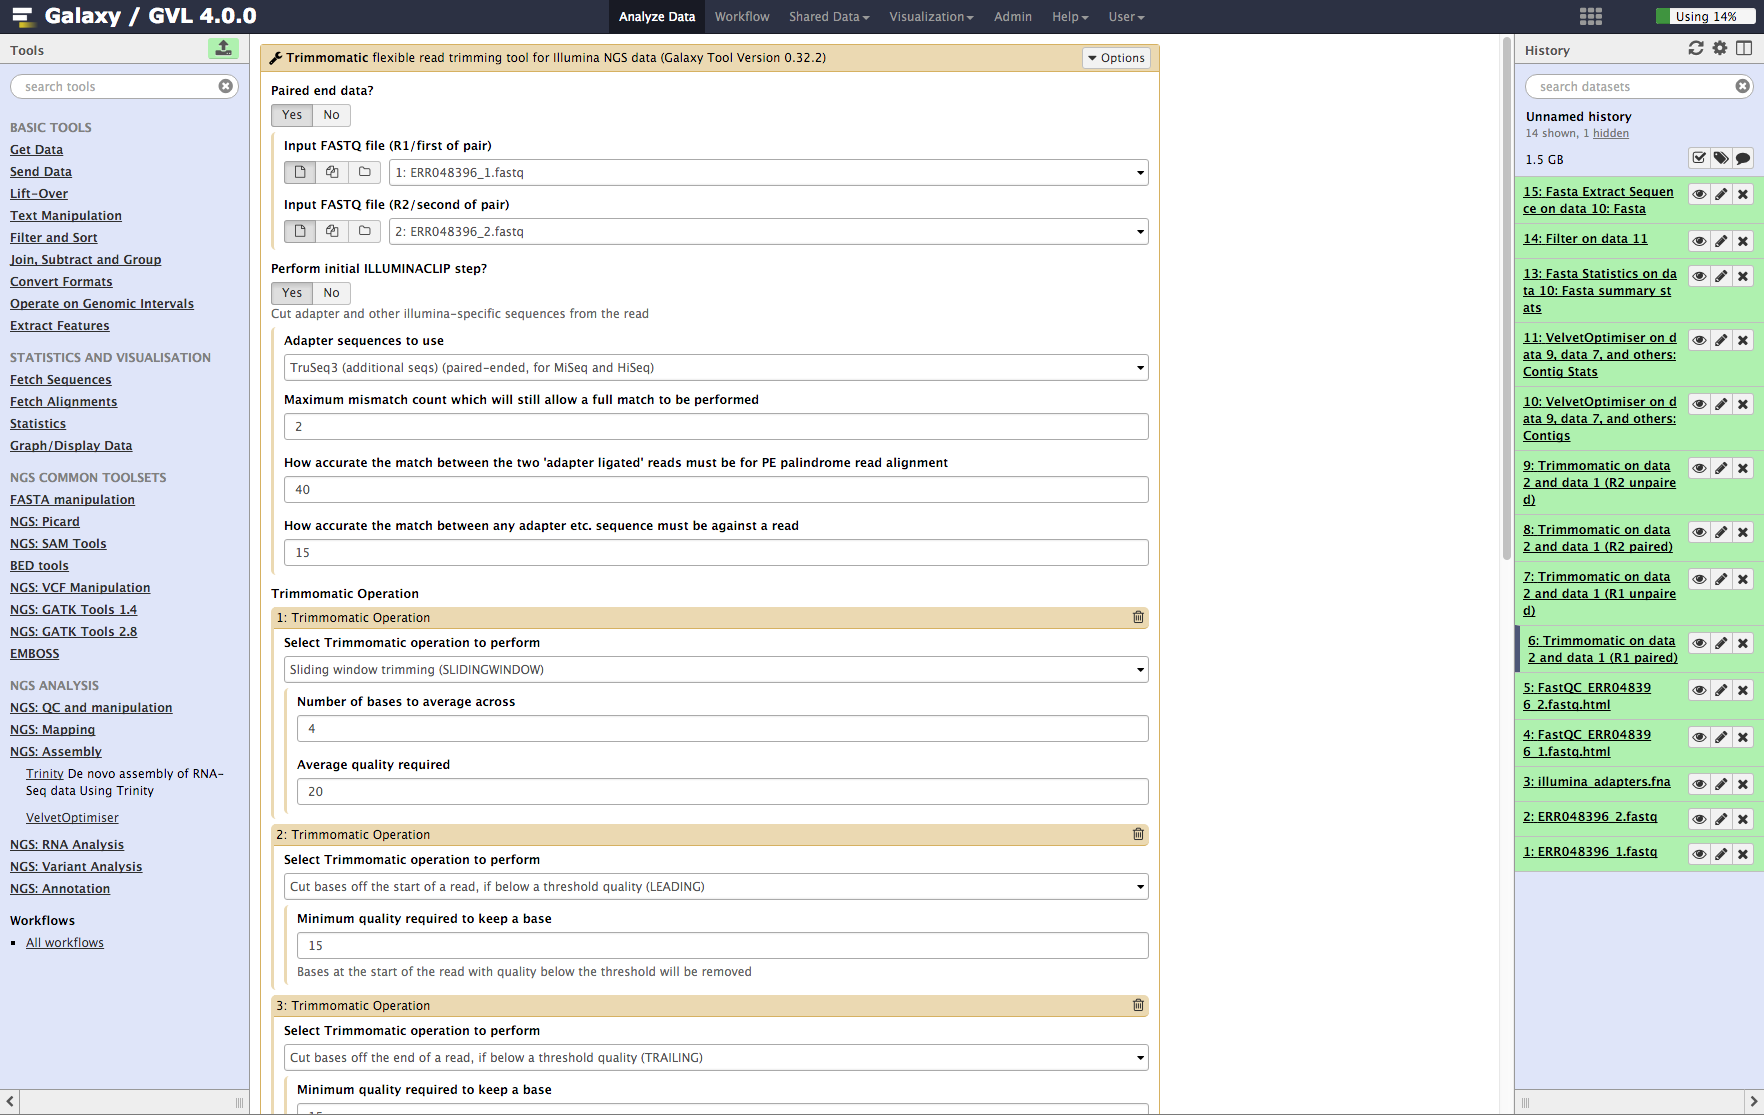Open the apps grid icon in the top bar
The image size is (1764, 1115).
click(1591, 16)
